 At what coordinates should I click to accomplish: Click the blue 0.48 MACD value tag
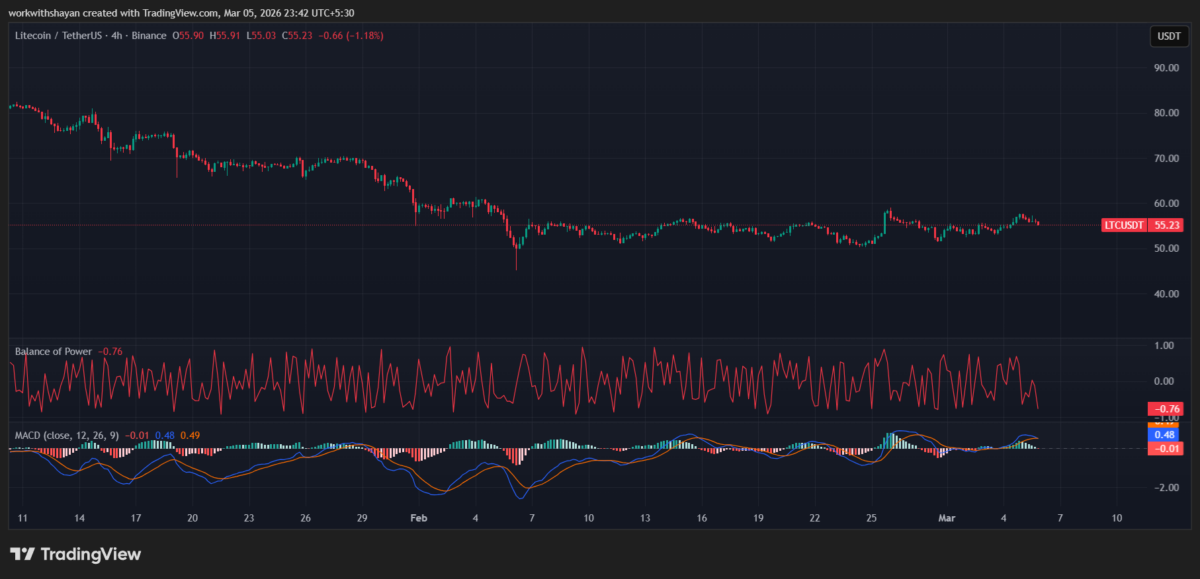1164,435
